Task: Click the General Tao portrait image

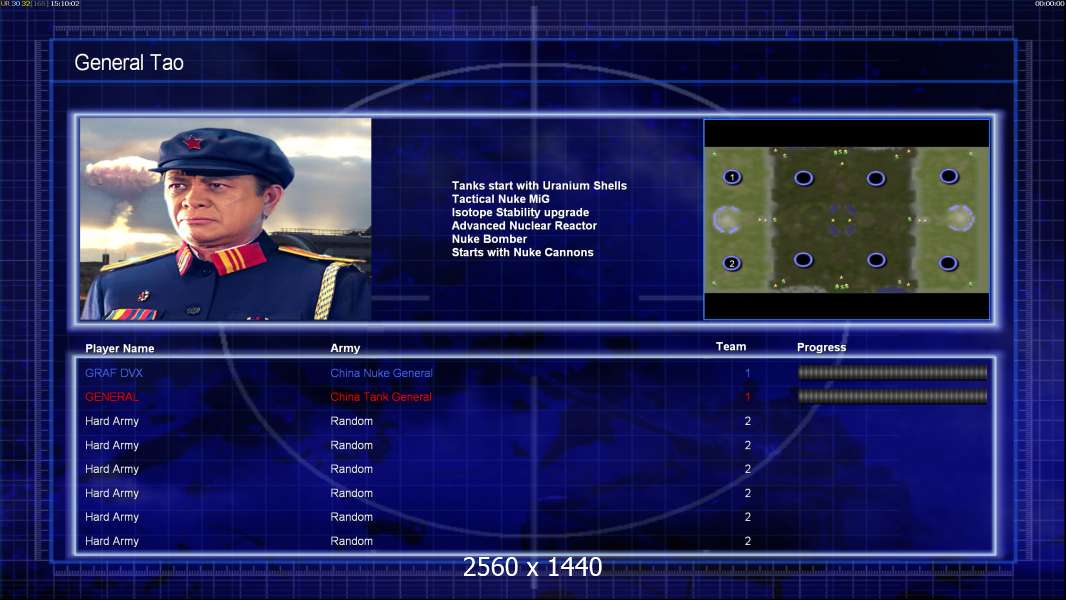Action: point(226,219)
